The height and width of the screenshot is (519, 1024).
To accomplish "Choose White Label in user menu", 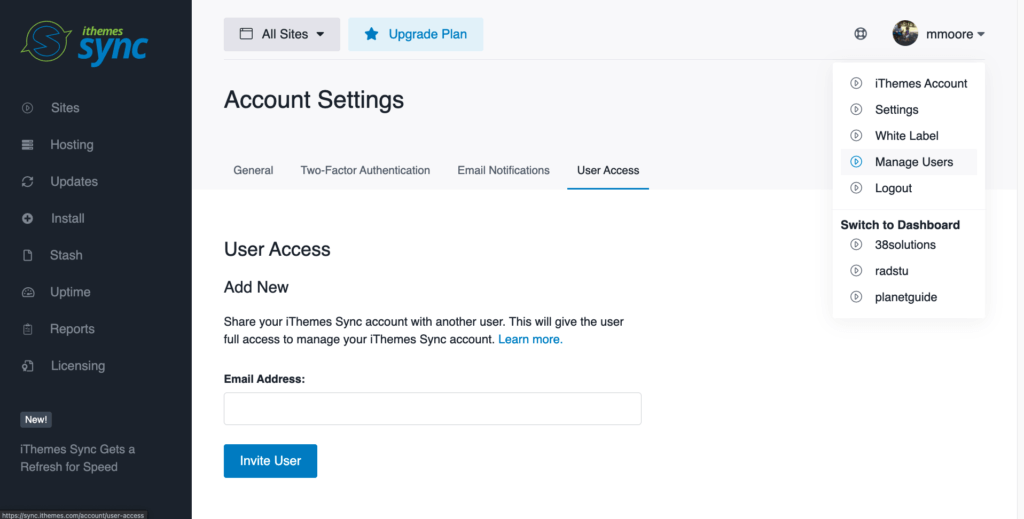I will 906,136.
